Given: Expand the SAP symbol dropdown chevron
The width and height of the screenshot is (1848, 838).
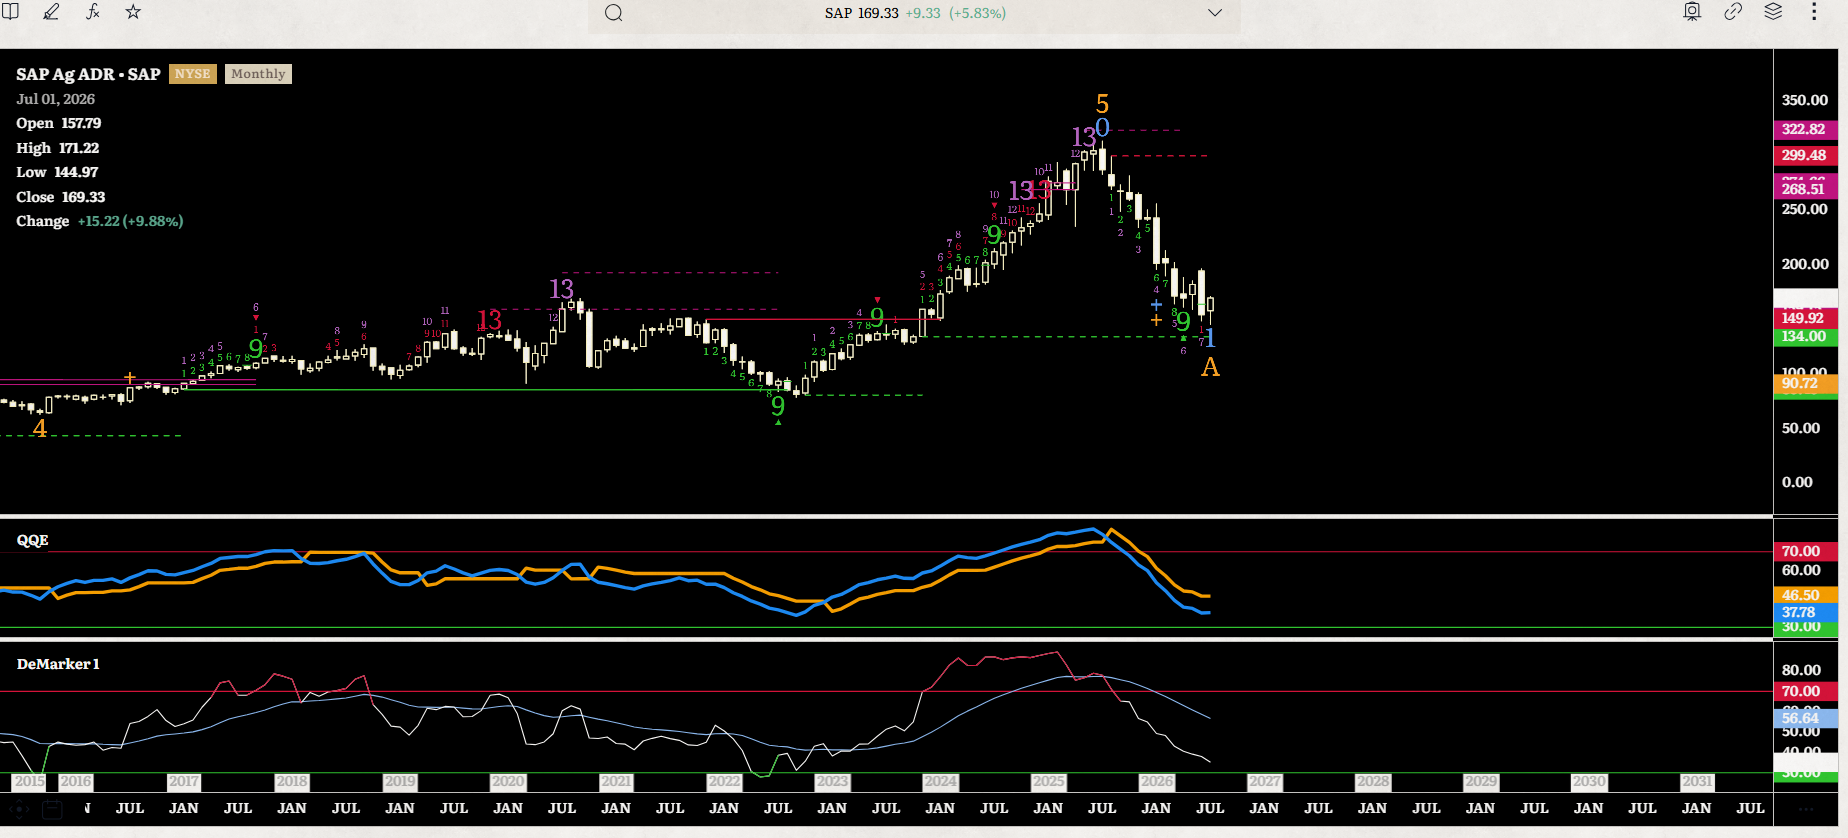Looking at the screenshot, I should pyautogui.click(x=1215, y=13).
